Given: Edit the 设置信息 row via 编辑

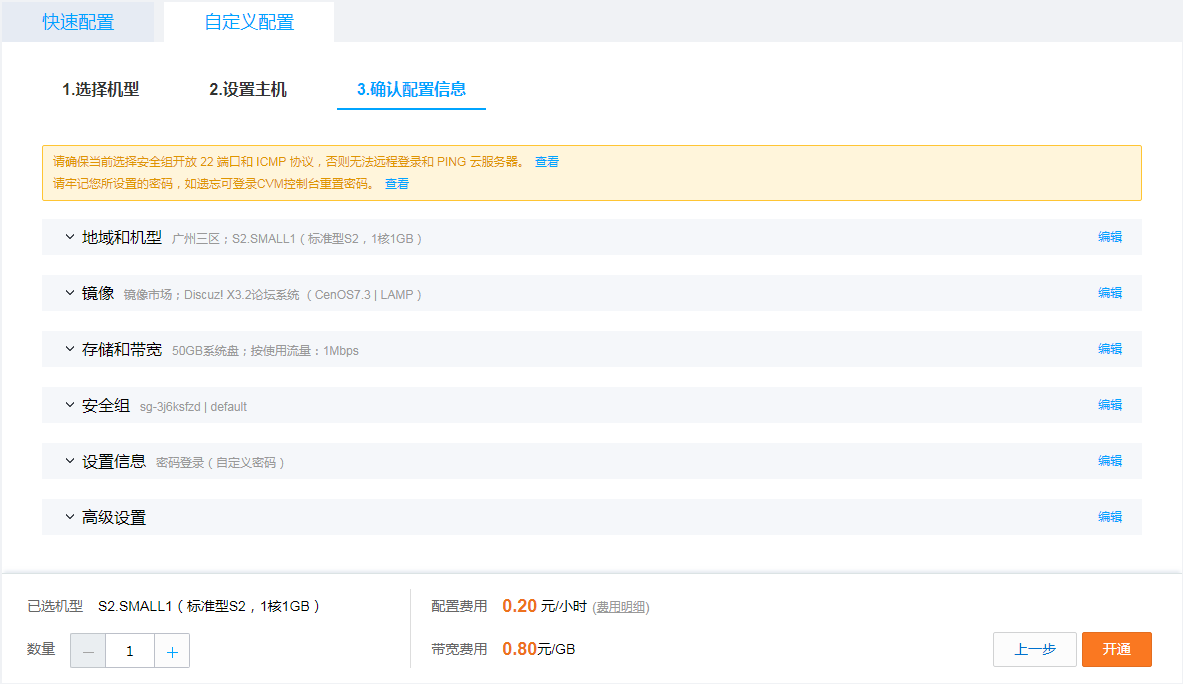Looking at the screenshot, I should 1110,461.
